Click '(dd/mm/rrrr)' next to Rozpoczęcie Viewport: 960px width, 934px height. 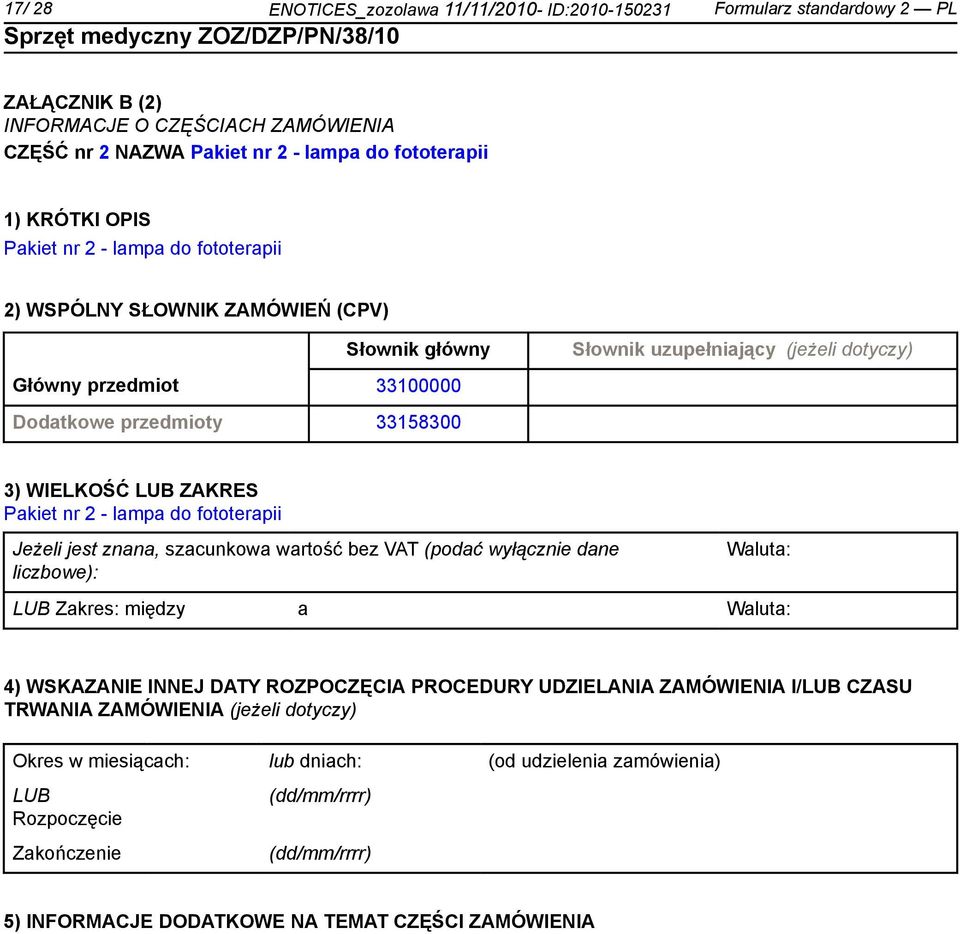tap(320, 796)
